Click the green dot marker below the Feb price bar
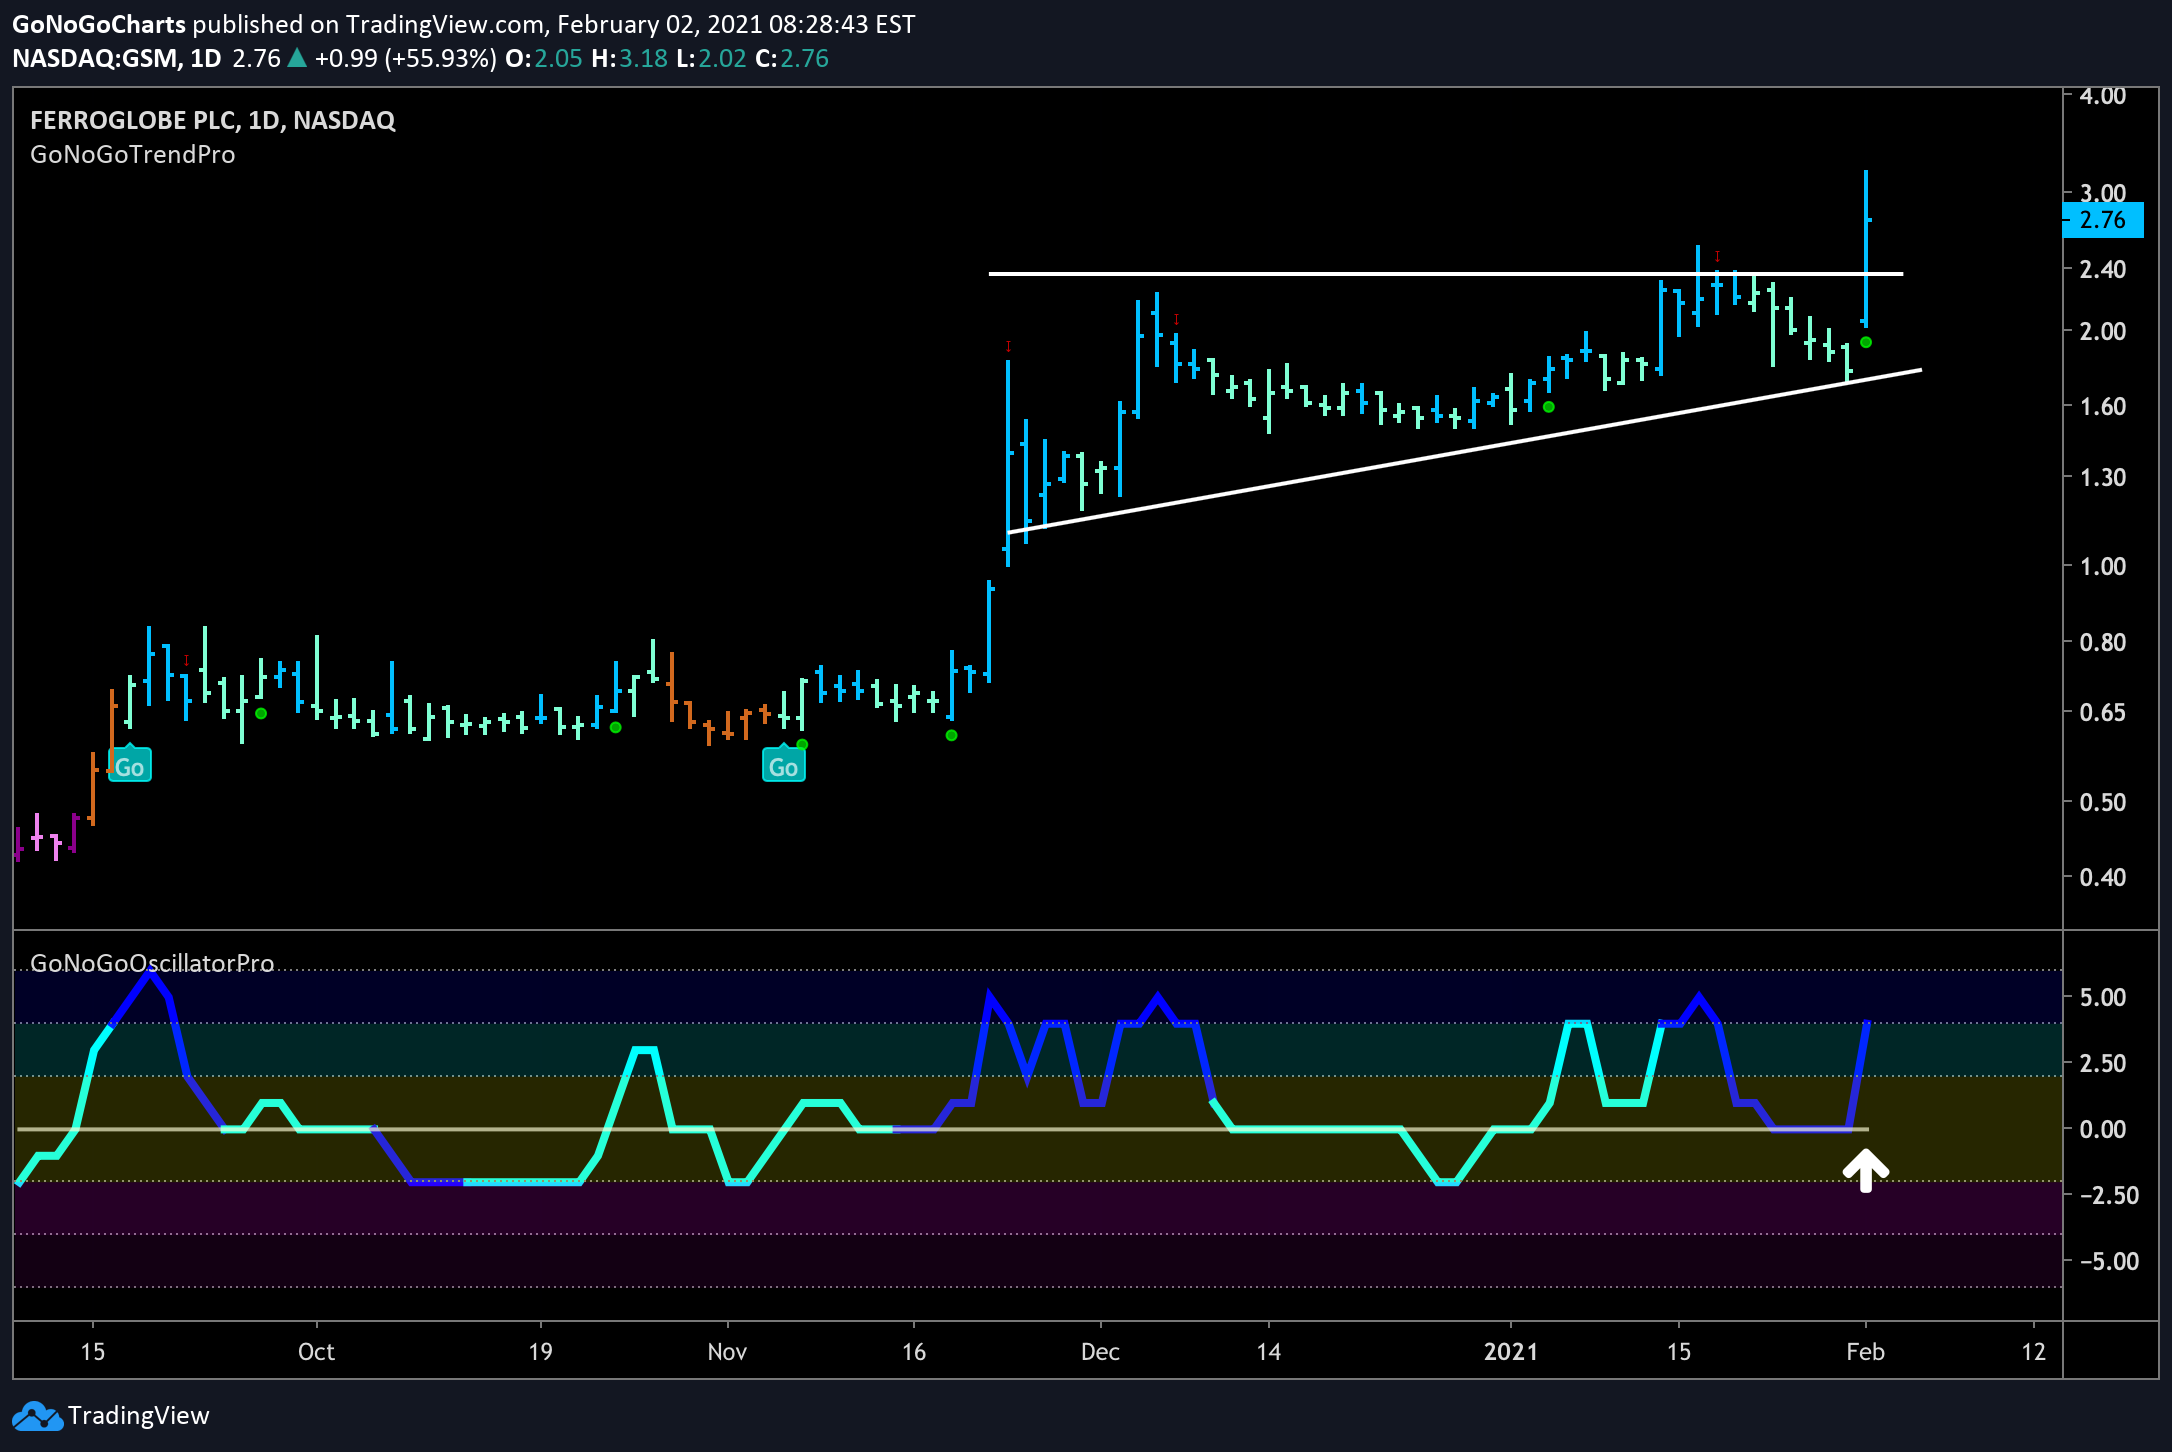Viewport: 2172px width, 1452px height. click(x=1866, y=342)
